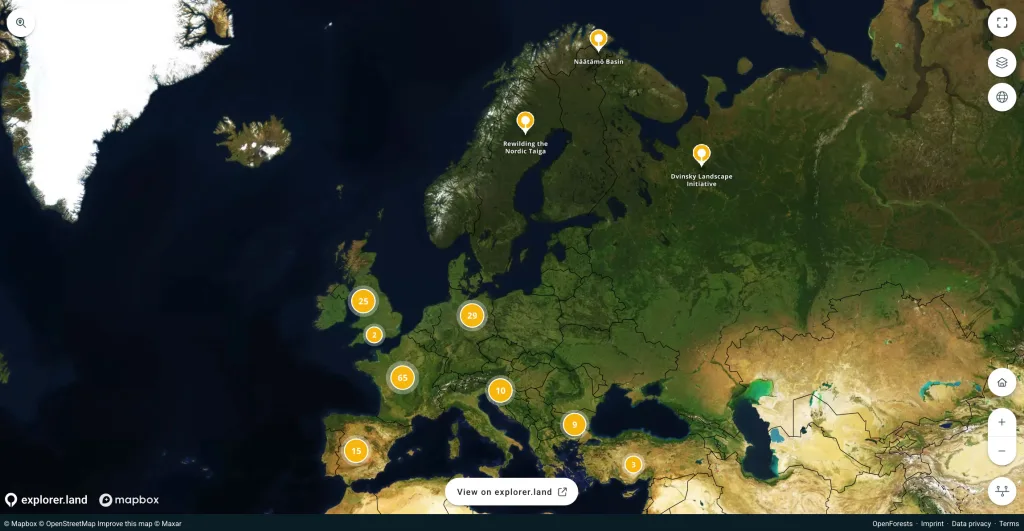
Task: Select the Rewilding the Nordic Taiga pin
Action: click(525, 122)
